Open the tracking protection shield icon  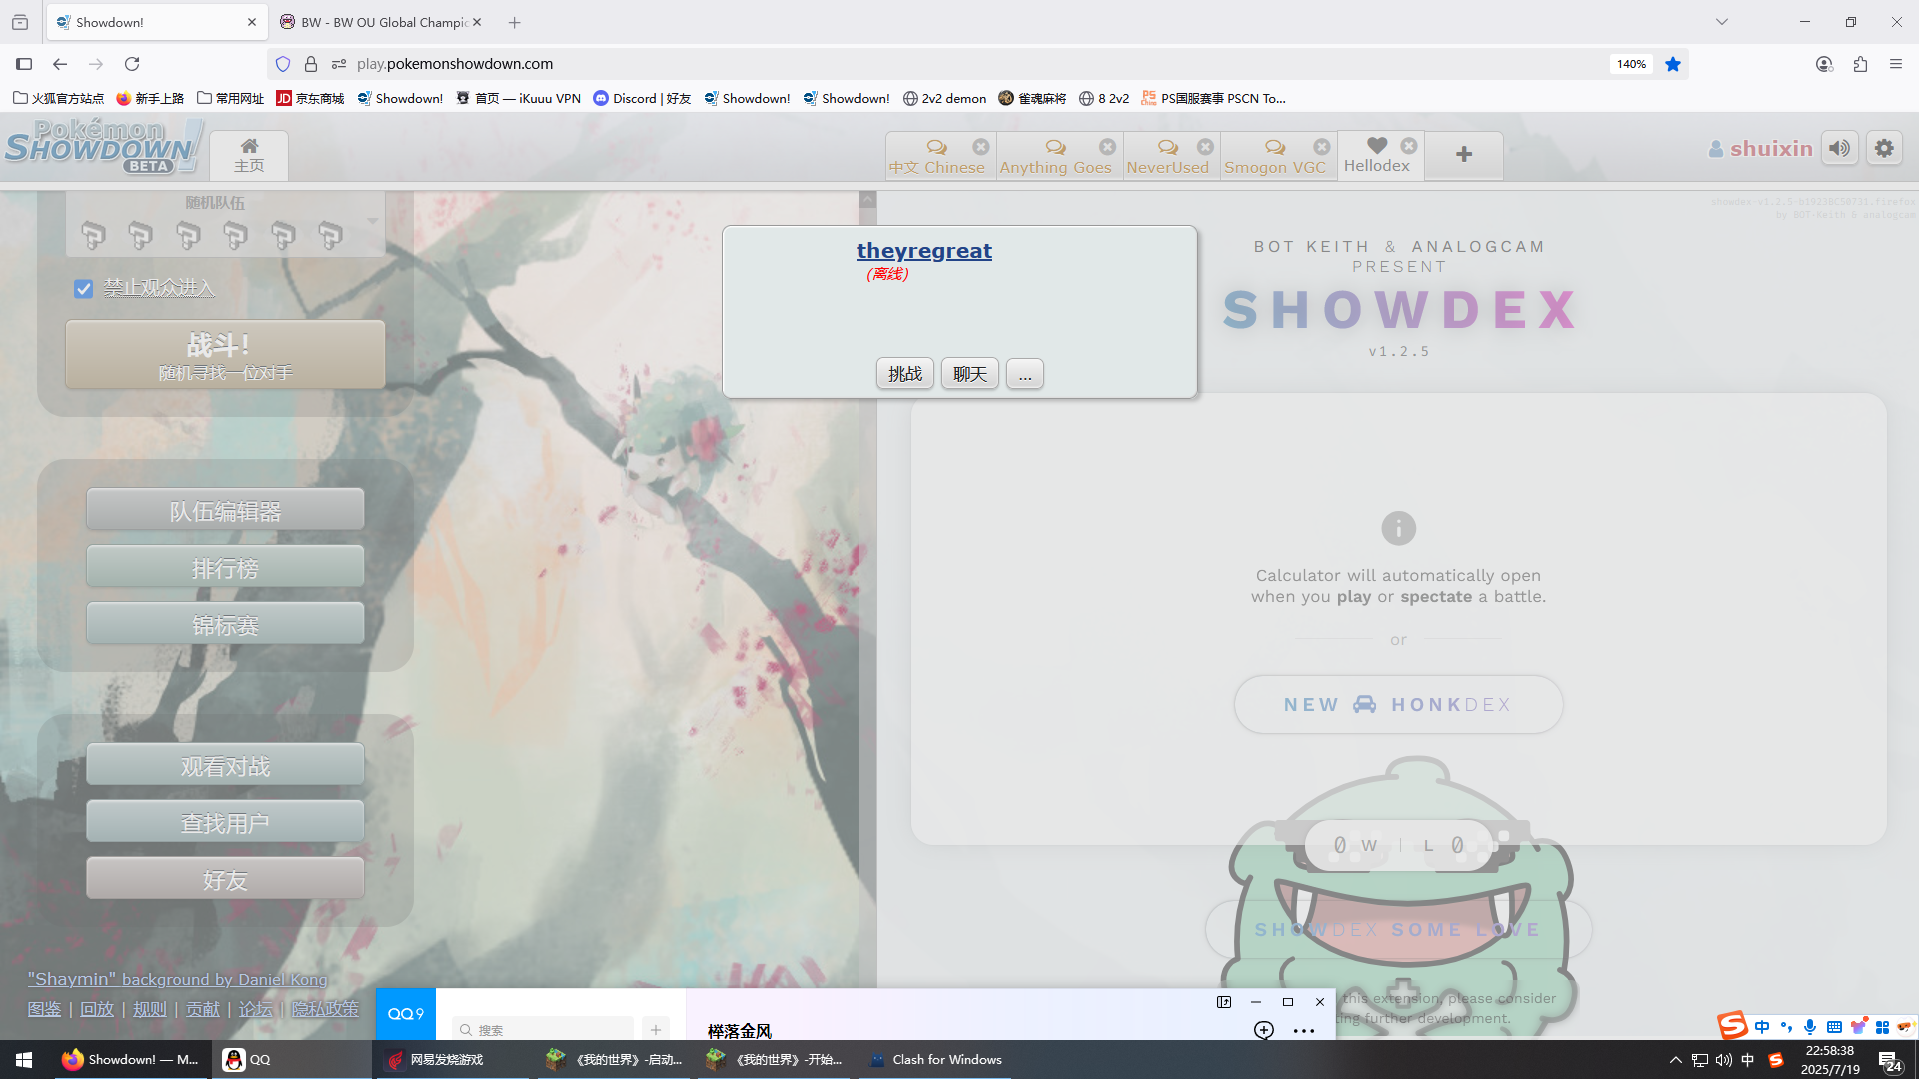click(x=283, y=64)
